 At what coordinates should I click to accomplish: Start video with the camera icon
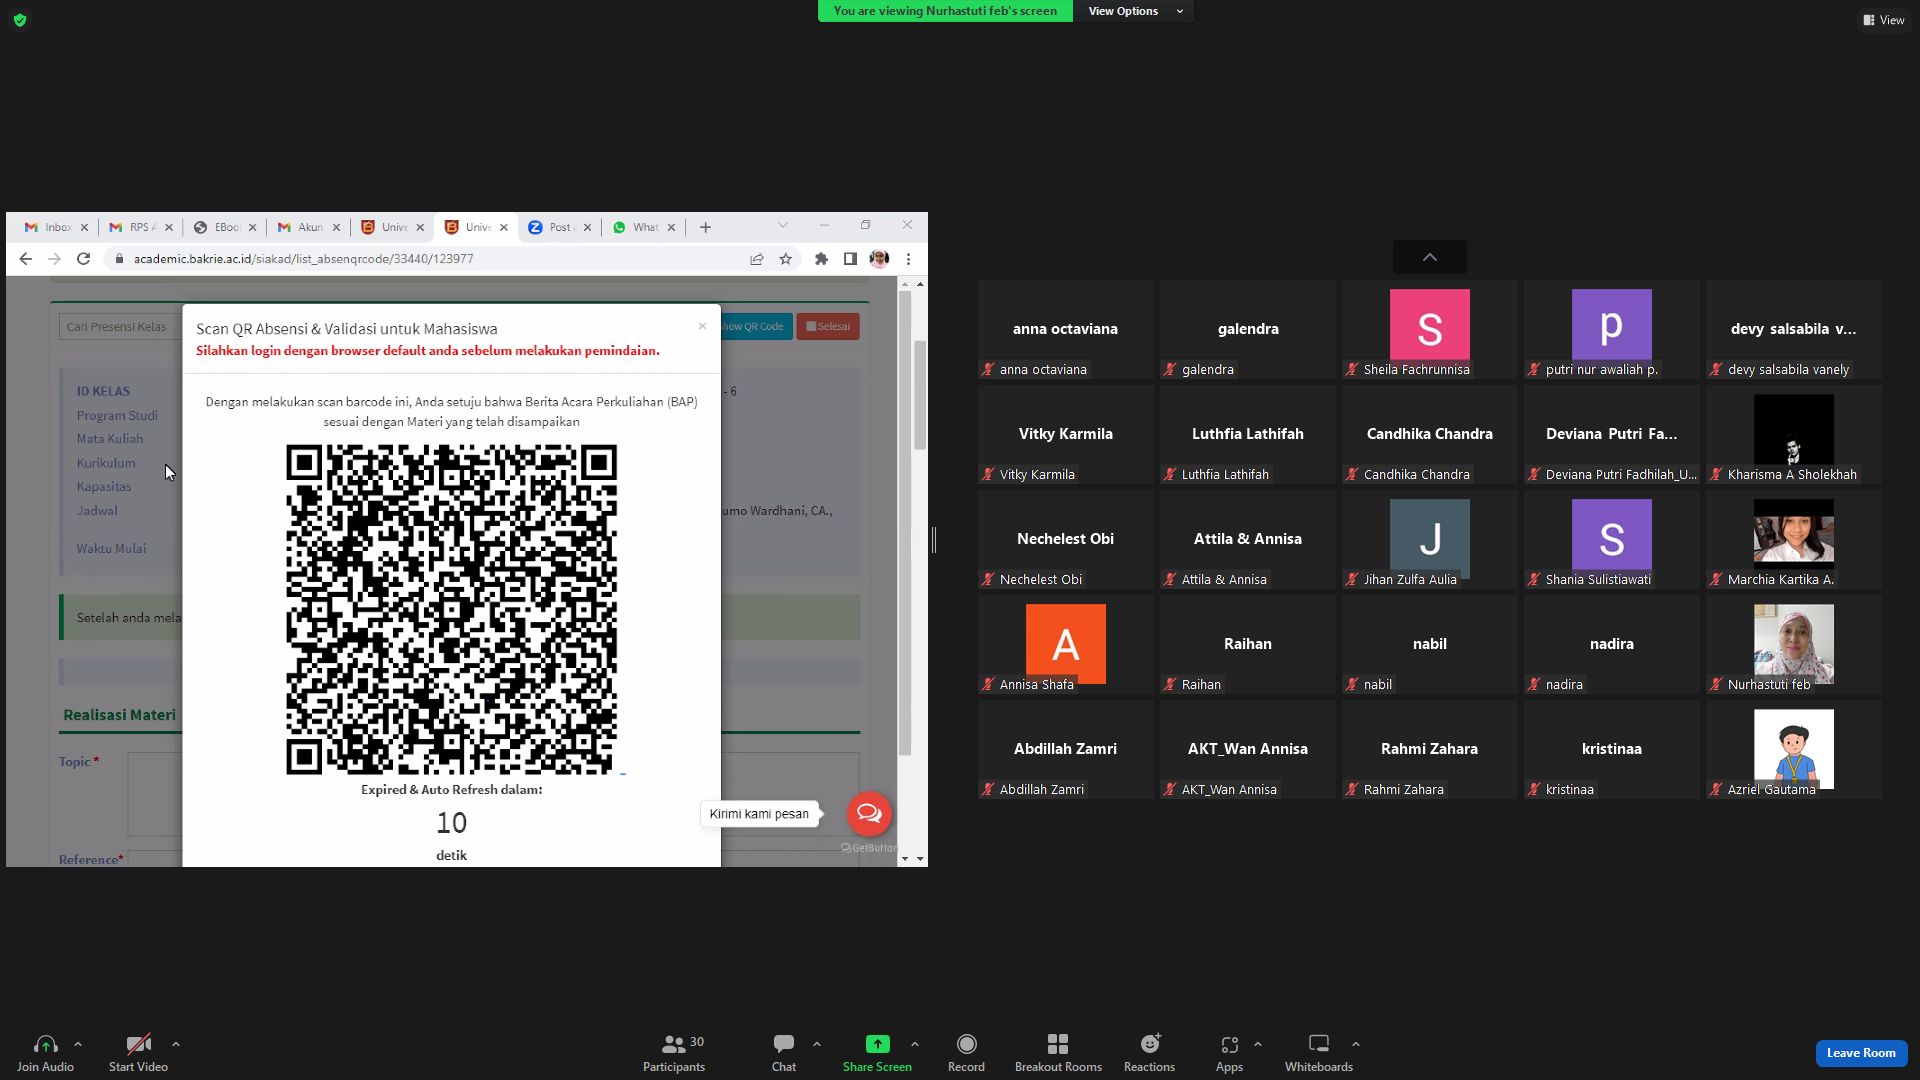click(x=138, y=1044)
